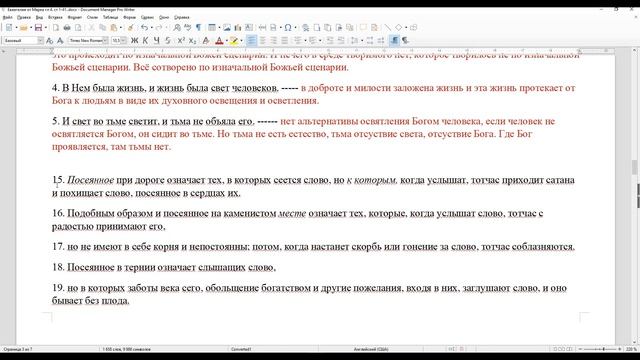Open the Формат menu
The width and height of the screenshot is (640, 360).
(x=75, y=18)
